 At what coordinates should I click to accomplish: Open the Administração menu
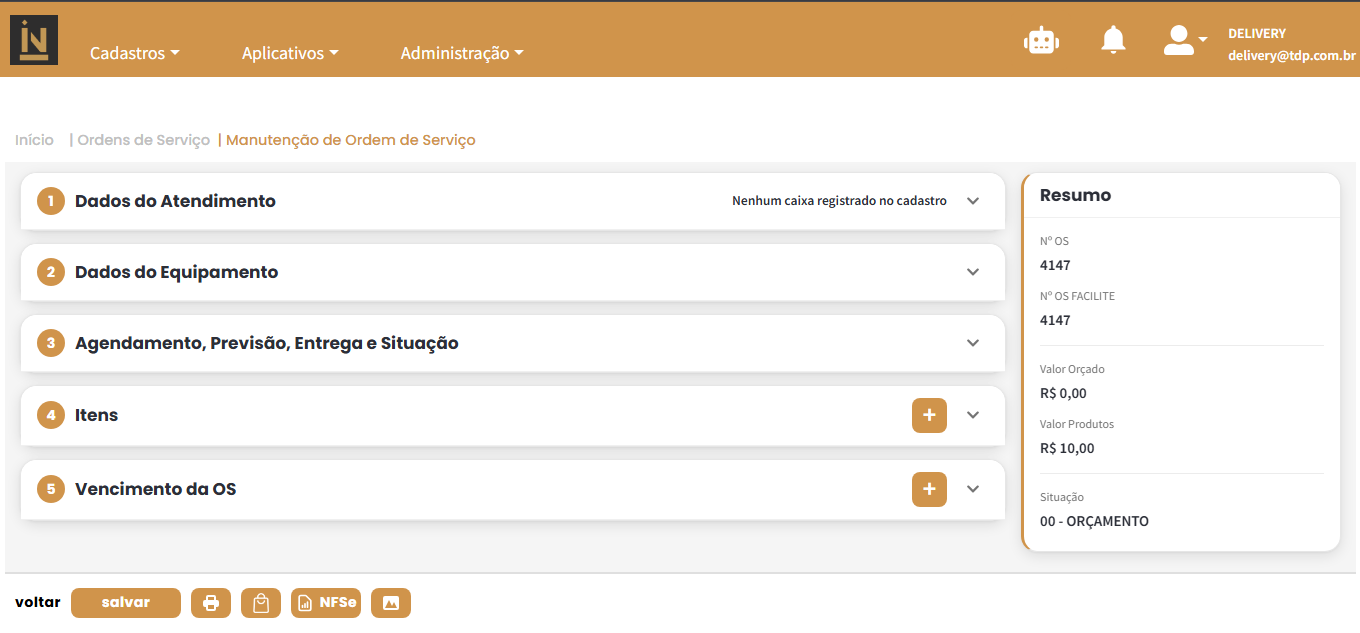(462, 53)
